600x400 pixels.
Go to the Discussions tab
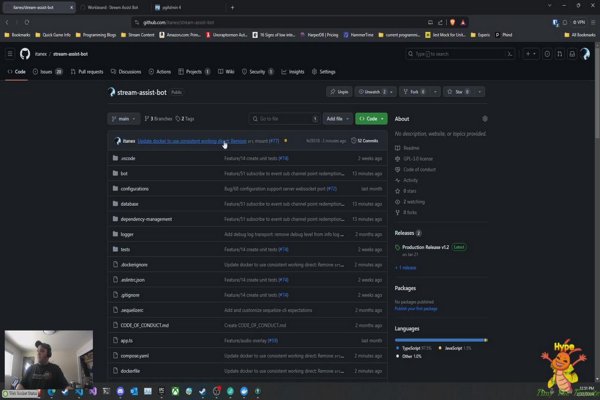pyautogui.click(x=126, y=72)
